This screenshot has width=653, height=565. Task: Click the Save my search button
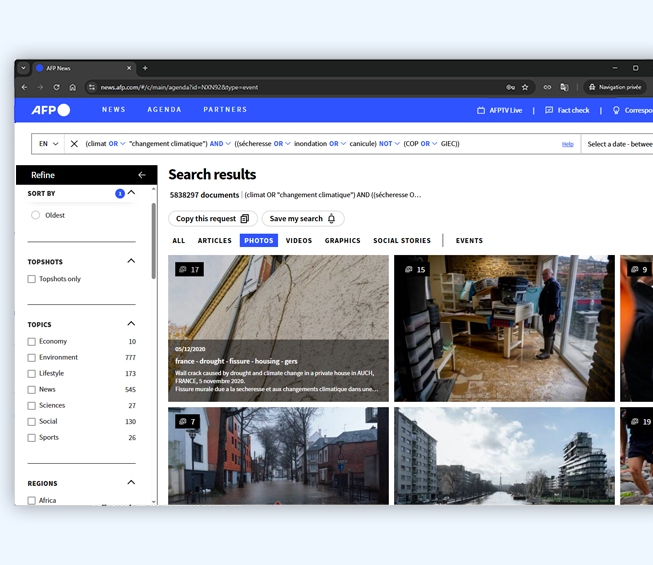click(303, 219)
